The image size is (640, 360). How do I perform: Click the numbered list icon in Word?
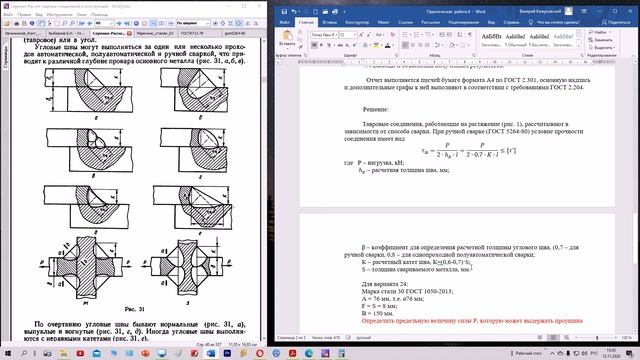tap(417, 35)
